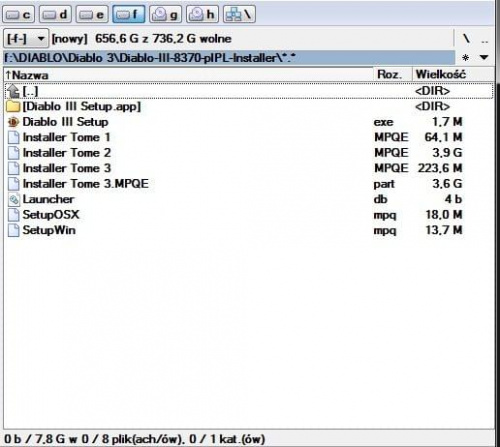Click the 4 b size value

click(x=453, y=199)
